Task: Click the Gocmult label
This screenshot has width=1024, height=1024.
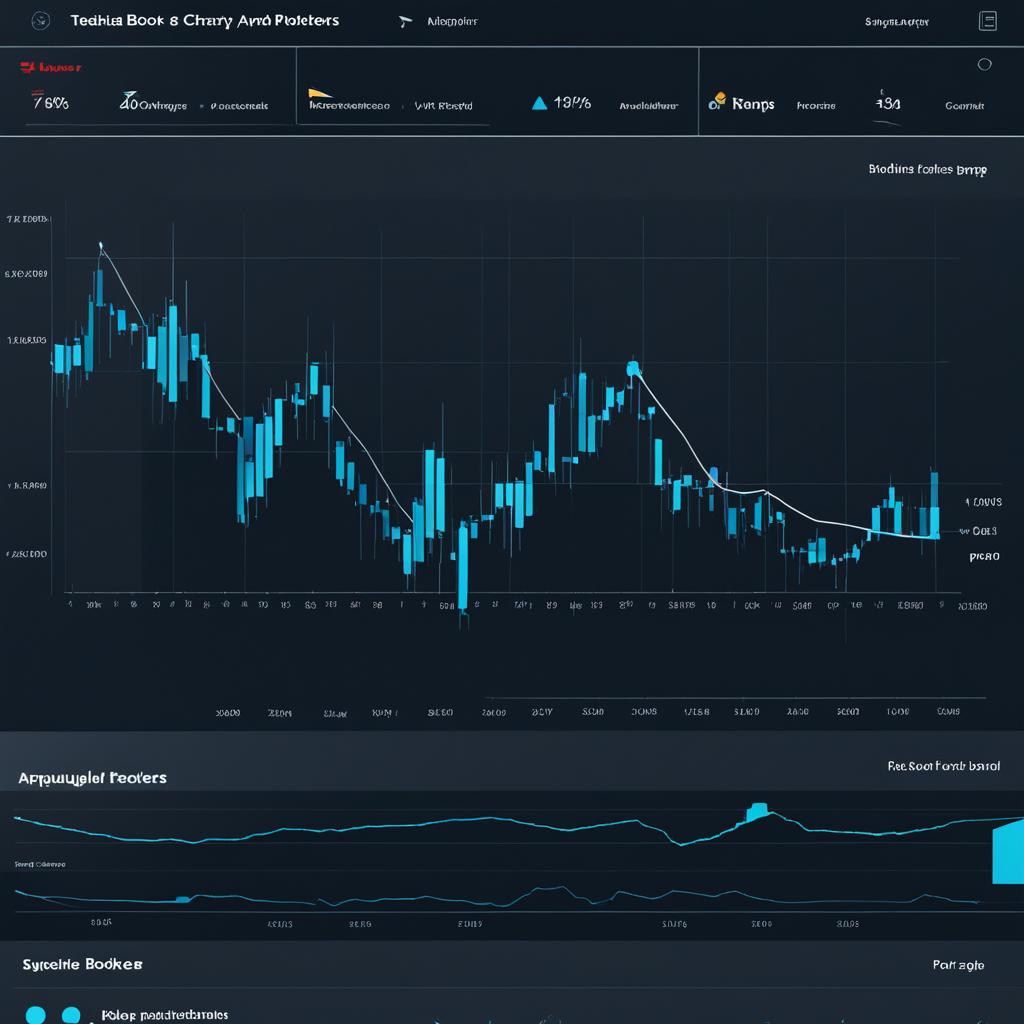Action: (x=964, y=106)
